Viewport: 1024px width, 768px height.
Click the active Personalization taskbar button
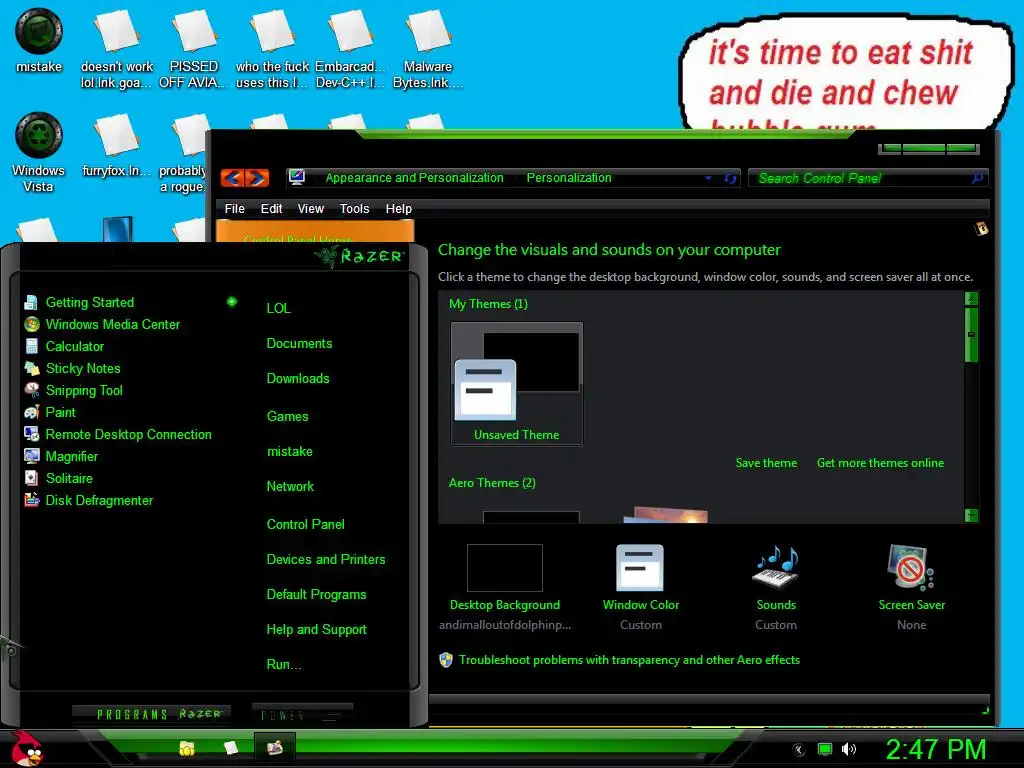pyautogui.click(x=275, y=747)
